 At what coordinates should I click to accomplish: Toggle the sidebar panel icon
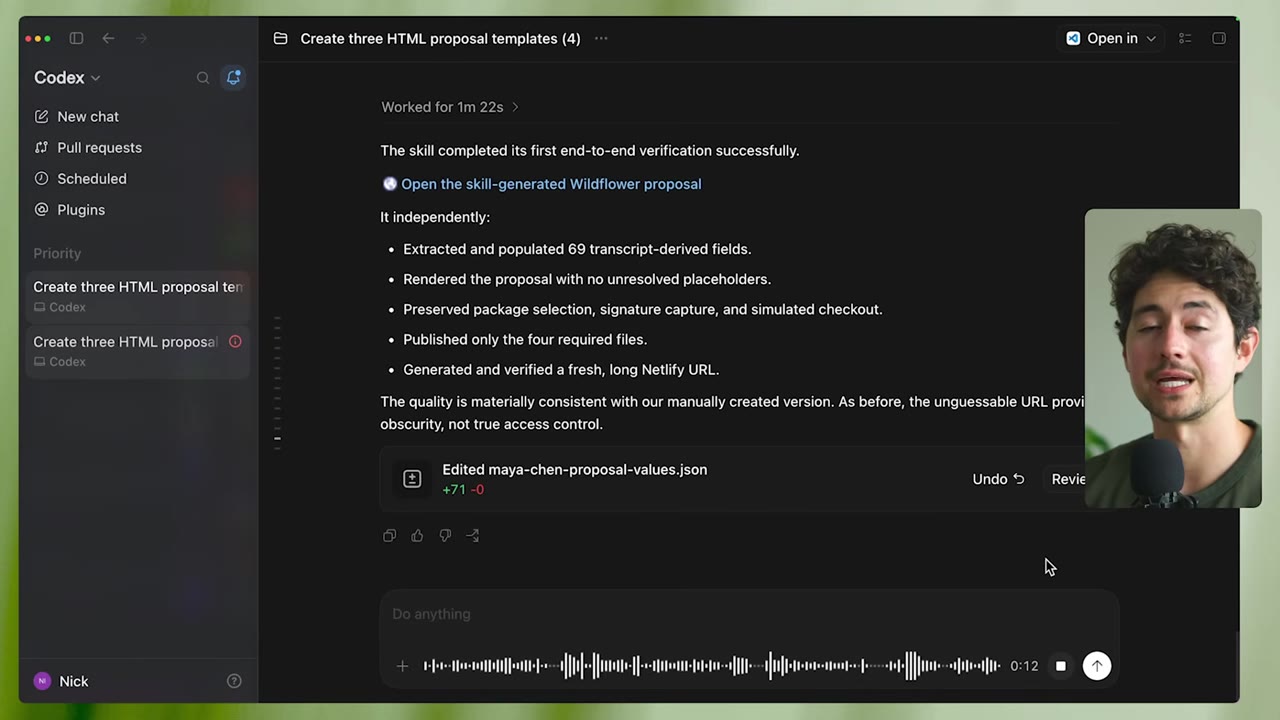click(x=76, y=38)
